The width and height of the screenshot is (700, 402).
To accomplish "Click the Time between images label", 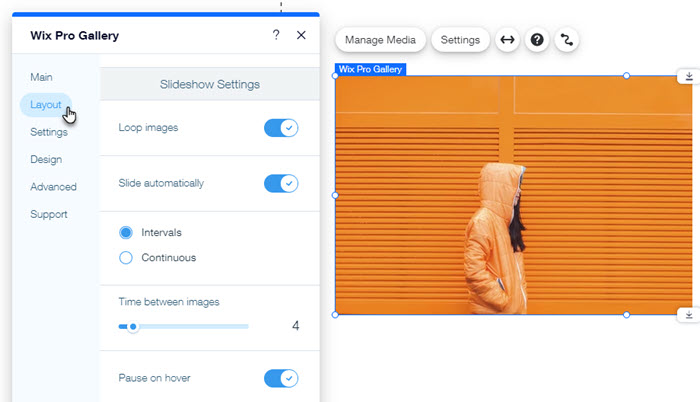I will (169, 302).
